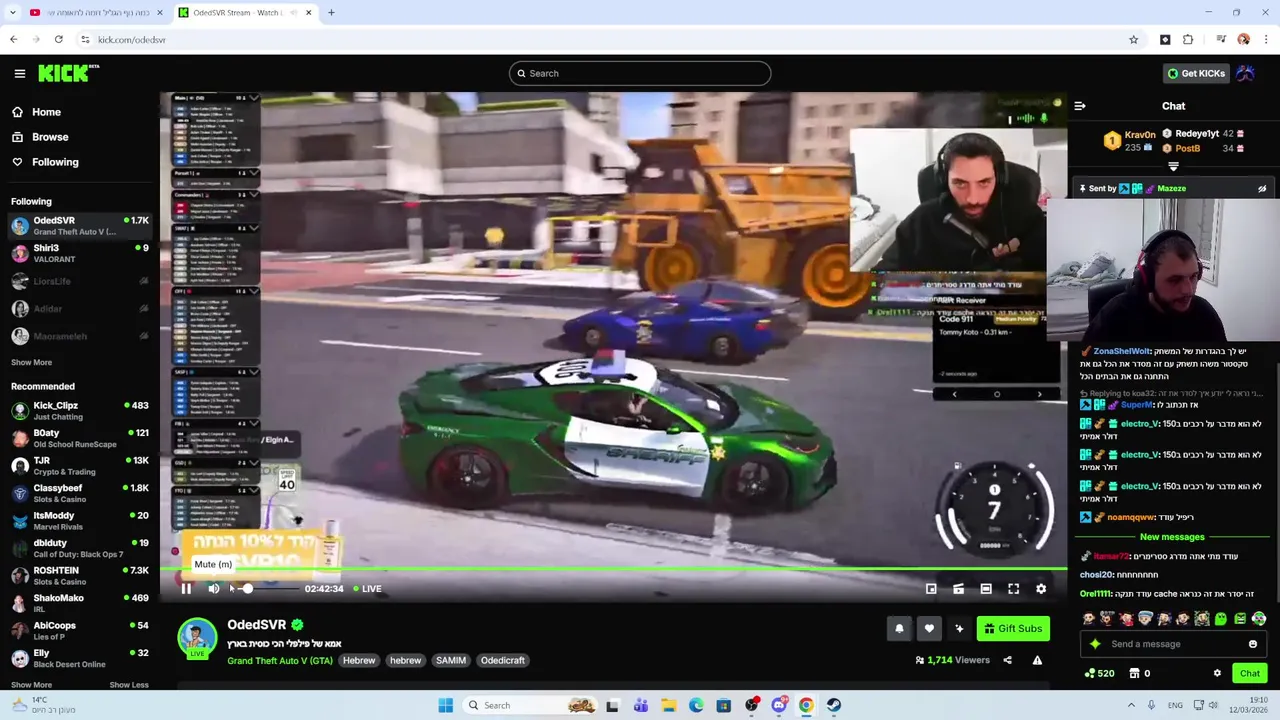Click the Kick search box
This screenshot has width=1280, height=720.
point(640,73)
